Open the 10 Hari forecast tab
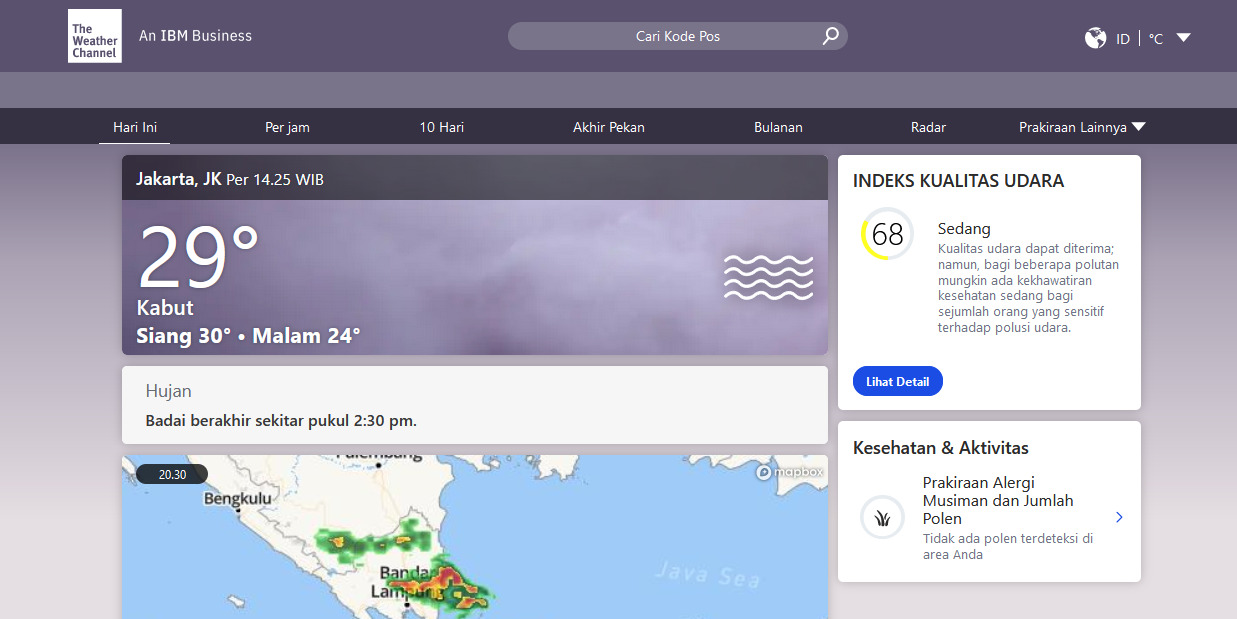The image size is (1237, 619). click(441, 127)
